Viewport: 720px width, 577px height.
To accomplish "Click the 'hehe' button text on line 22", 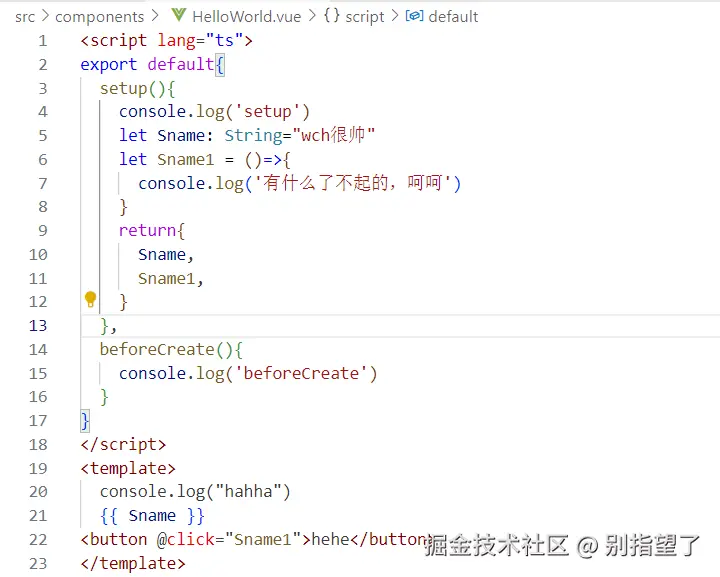I will [x=331, y=539].
